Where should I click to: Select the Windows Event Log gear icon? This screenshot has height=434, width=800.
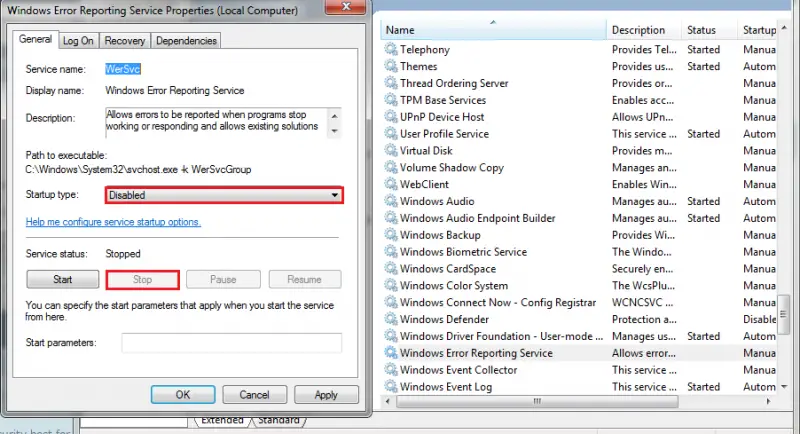click(x=391, y=386)
